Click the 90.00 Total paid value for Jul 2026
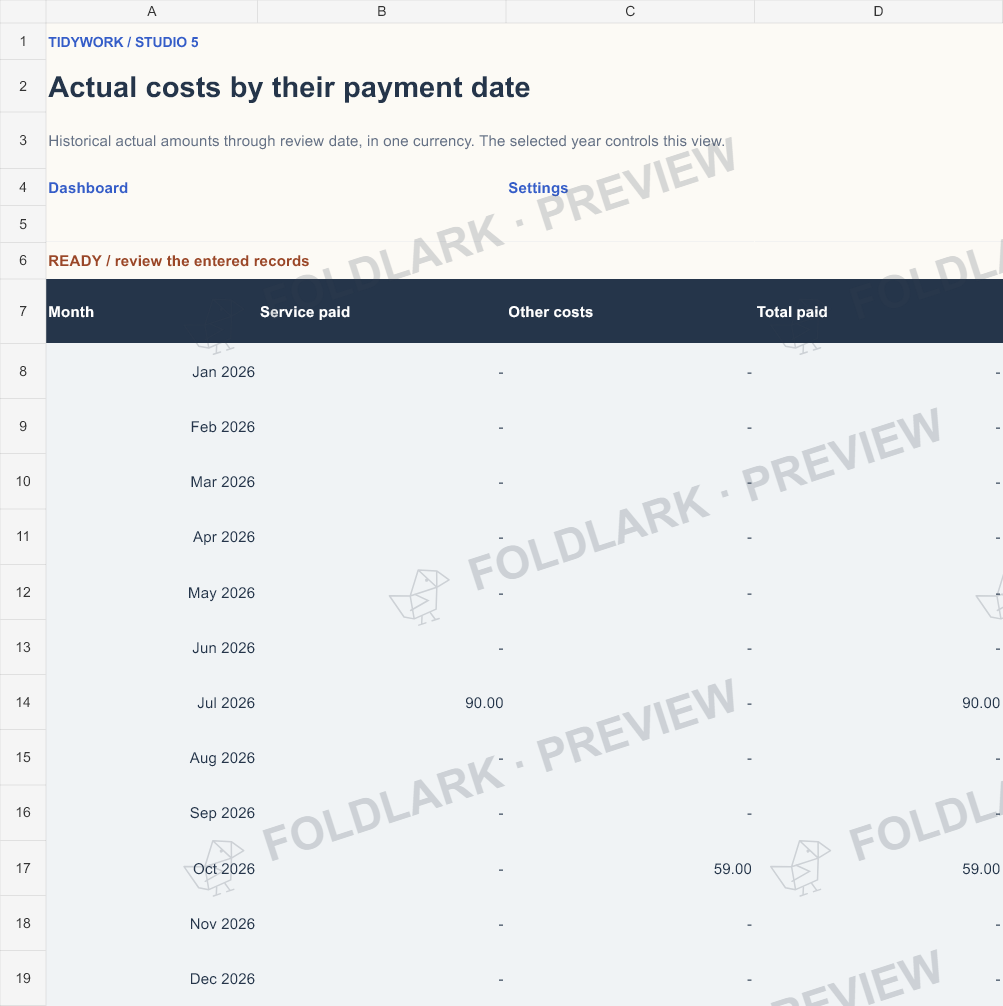The width and height of the screenshot is (1003, 1006). point(981,703)
